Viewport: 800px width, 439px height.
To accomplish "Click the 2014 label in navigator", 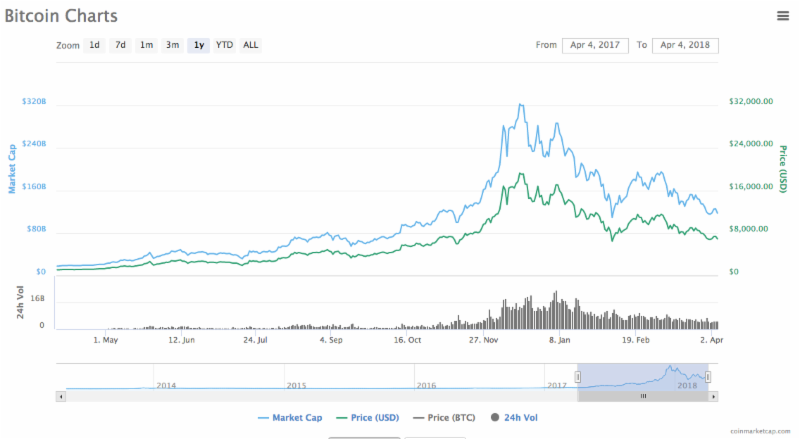I will [166, 385].
